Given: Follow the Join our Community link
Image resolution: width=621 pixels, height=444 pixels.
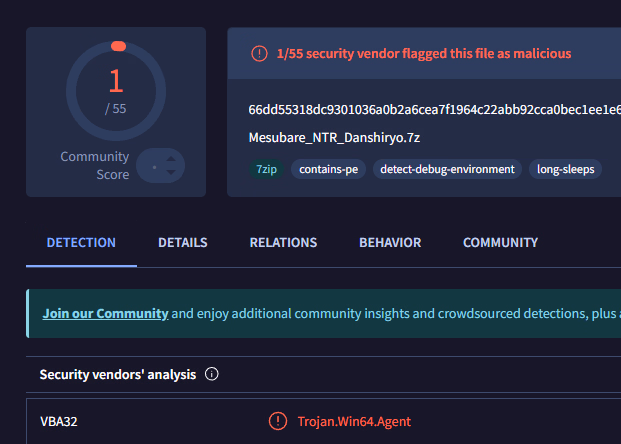Looking at the screenshot, I should pyautogui.click(x=105, y=314).
